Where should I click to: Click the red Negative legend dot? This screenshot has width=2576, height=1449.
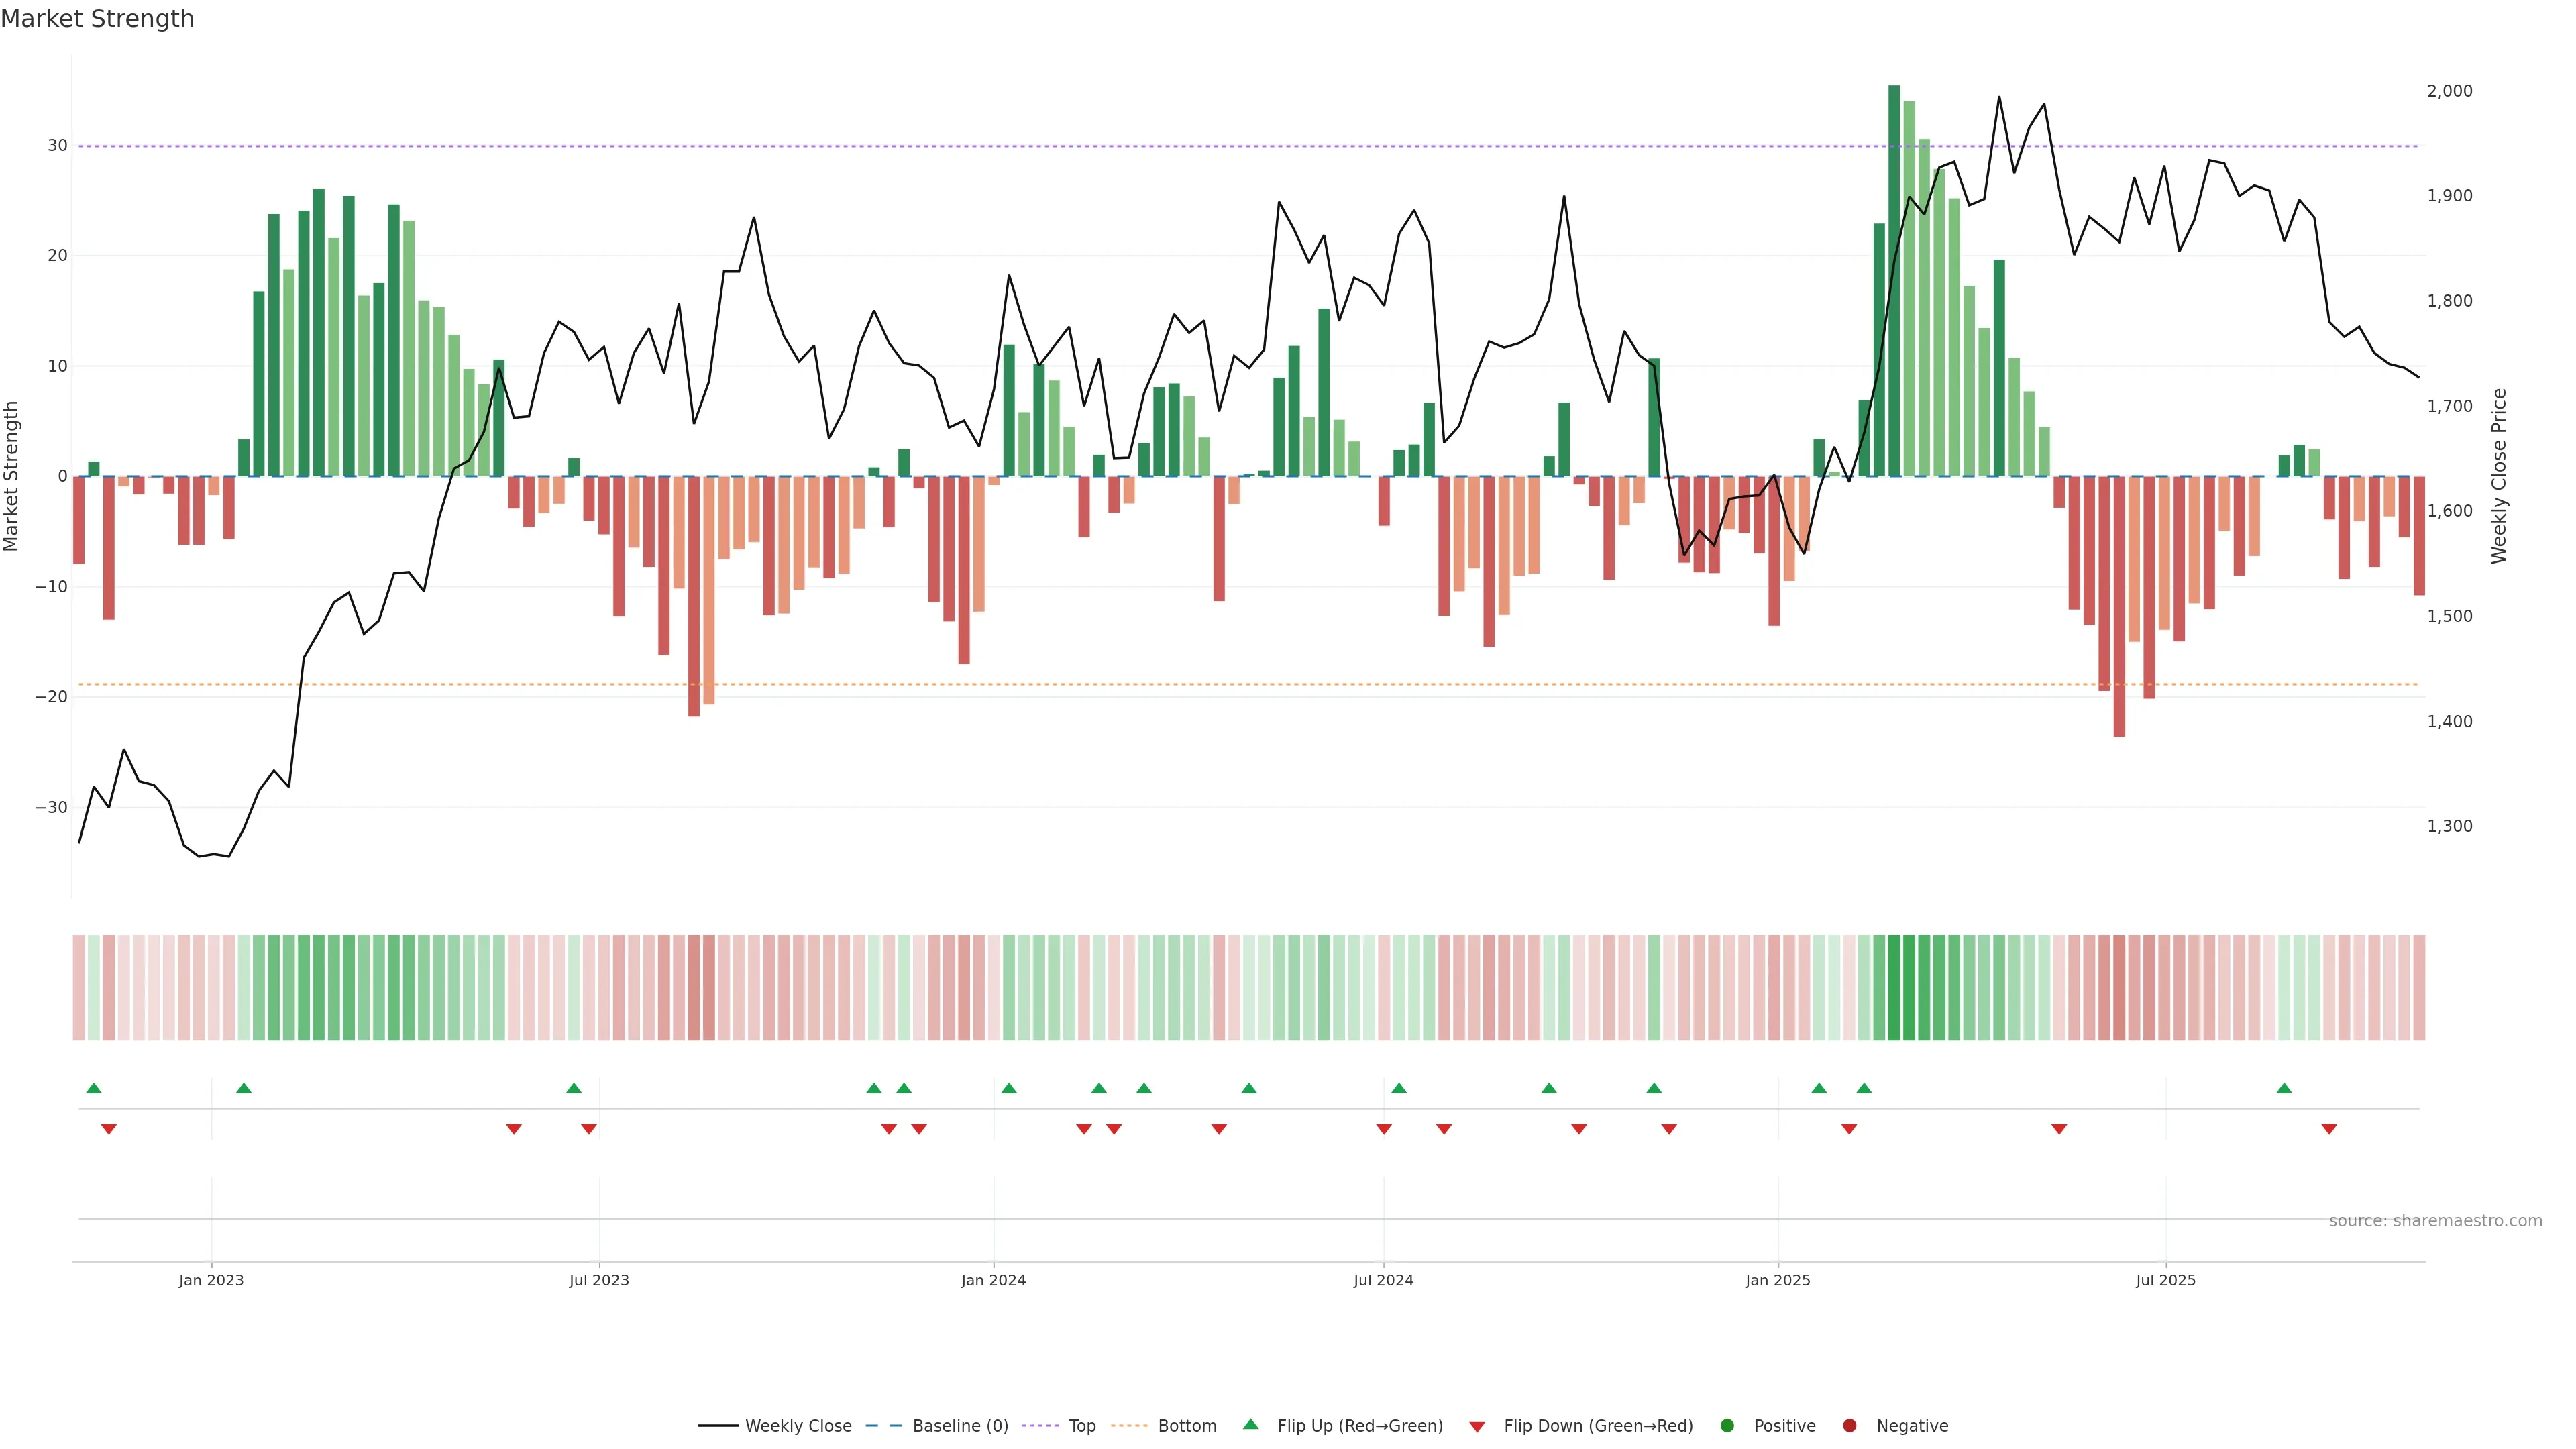(1849, 1425)
